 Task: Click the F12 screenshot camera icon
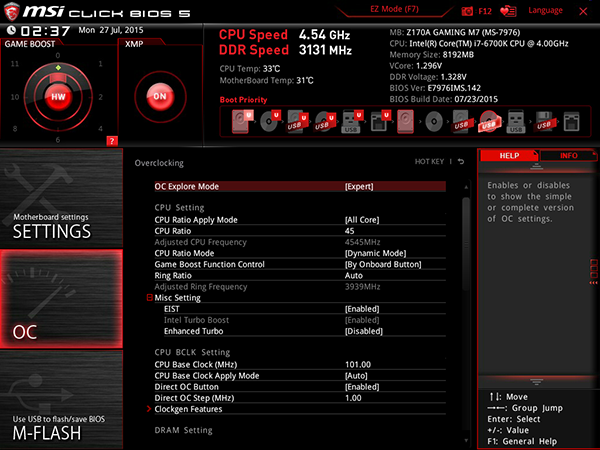467,11
